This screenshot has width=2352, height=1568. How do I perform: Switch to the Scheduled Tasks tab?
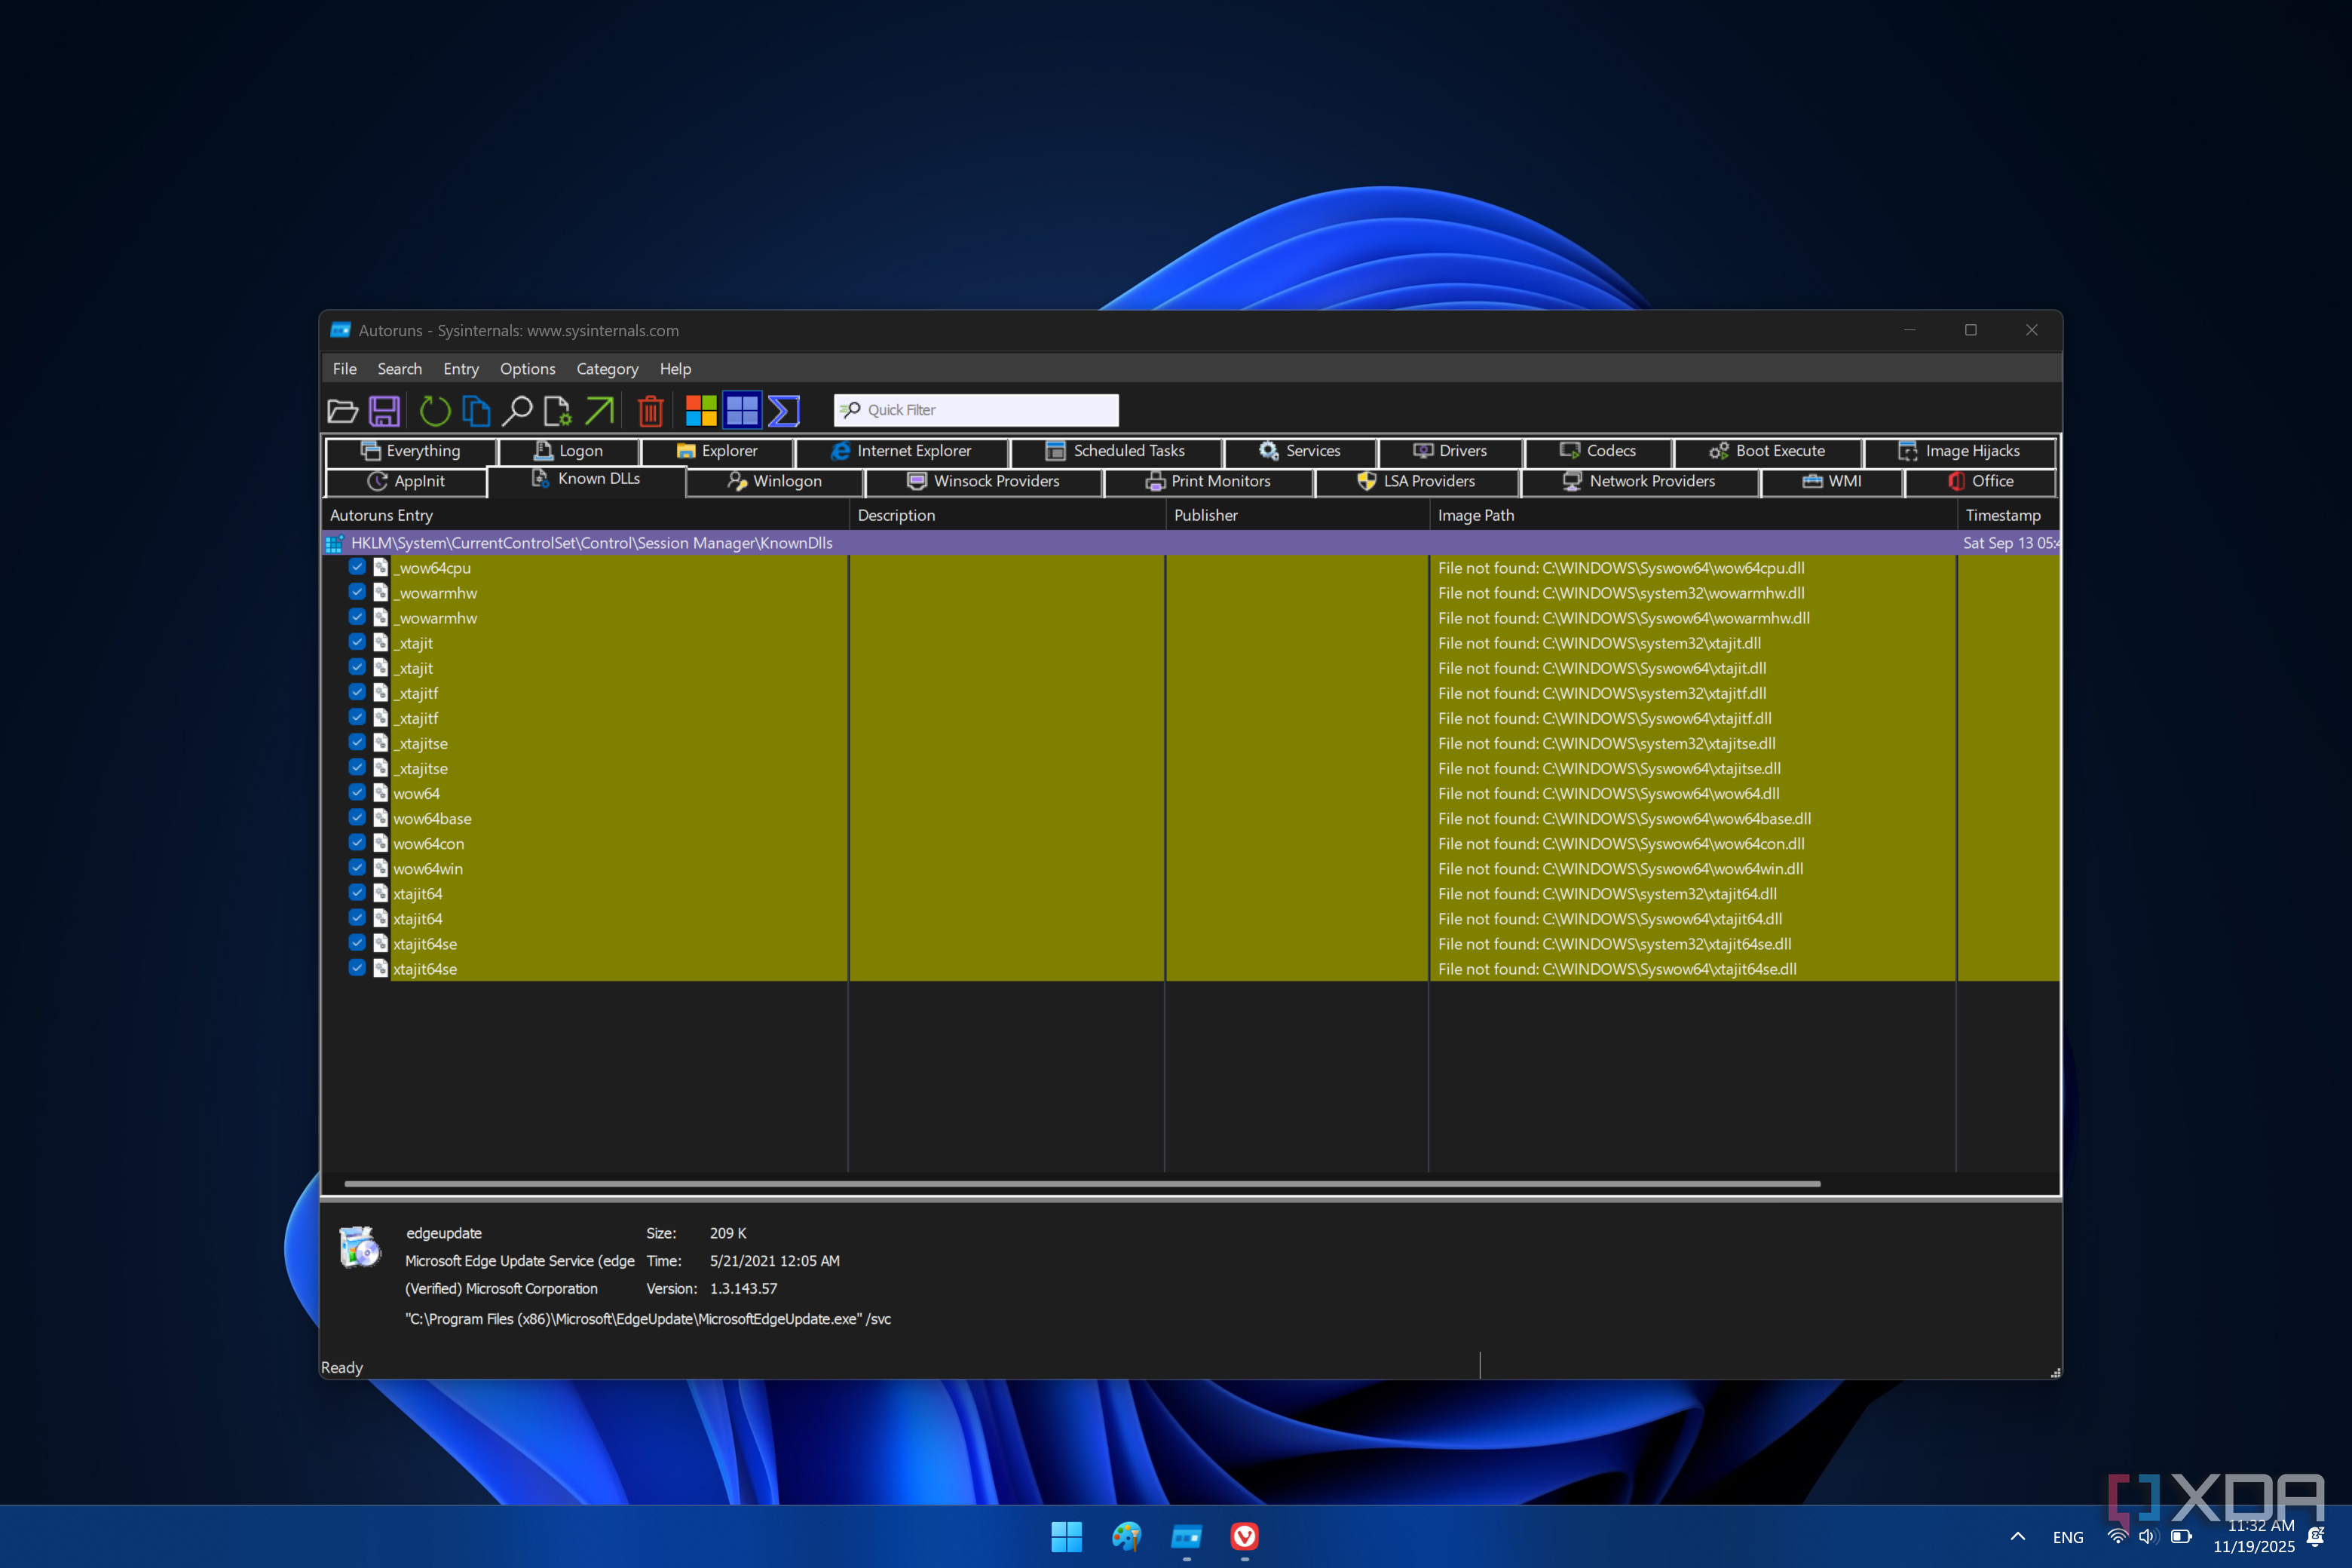[x=1116, y=451]
